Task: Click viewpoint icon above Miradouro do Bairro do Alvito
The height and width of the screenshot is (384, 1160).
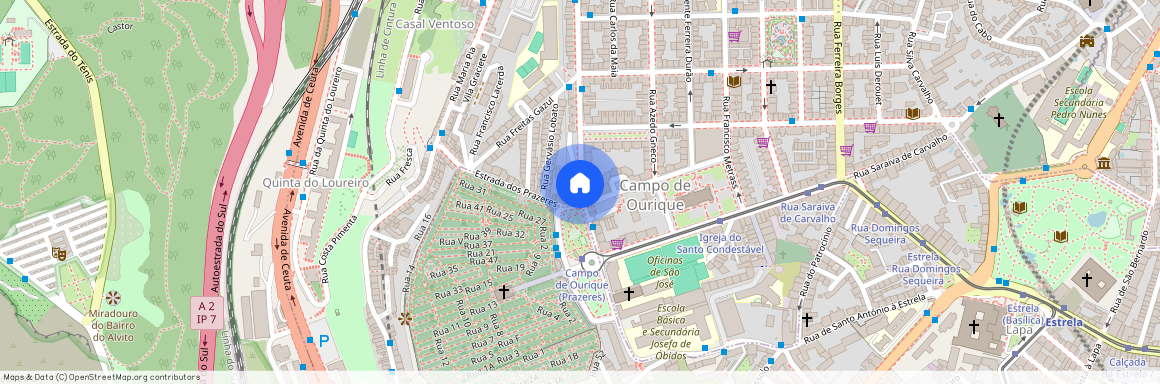Action: click(x=113, y=297)
